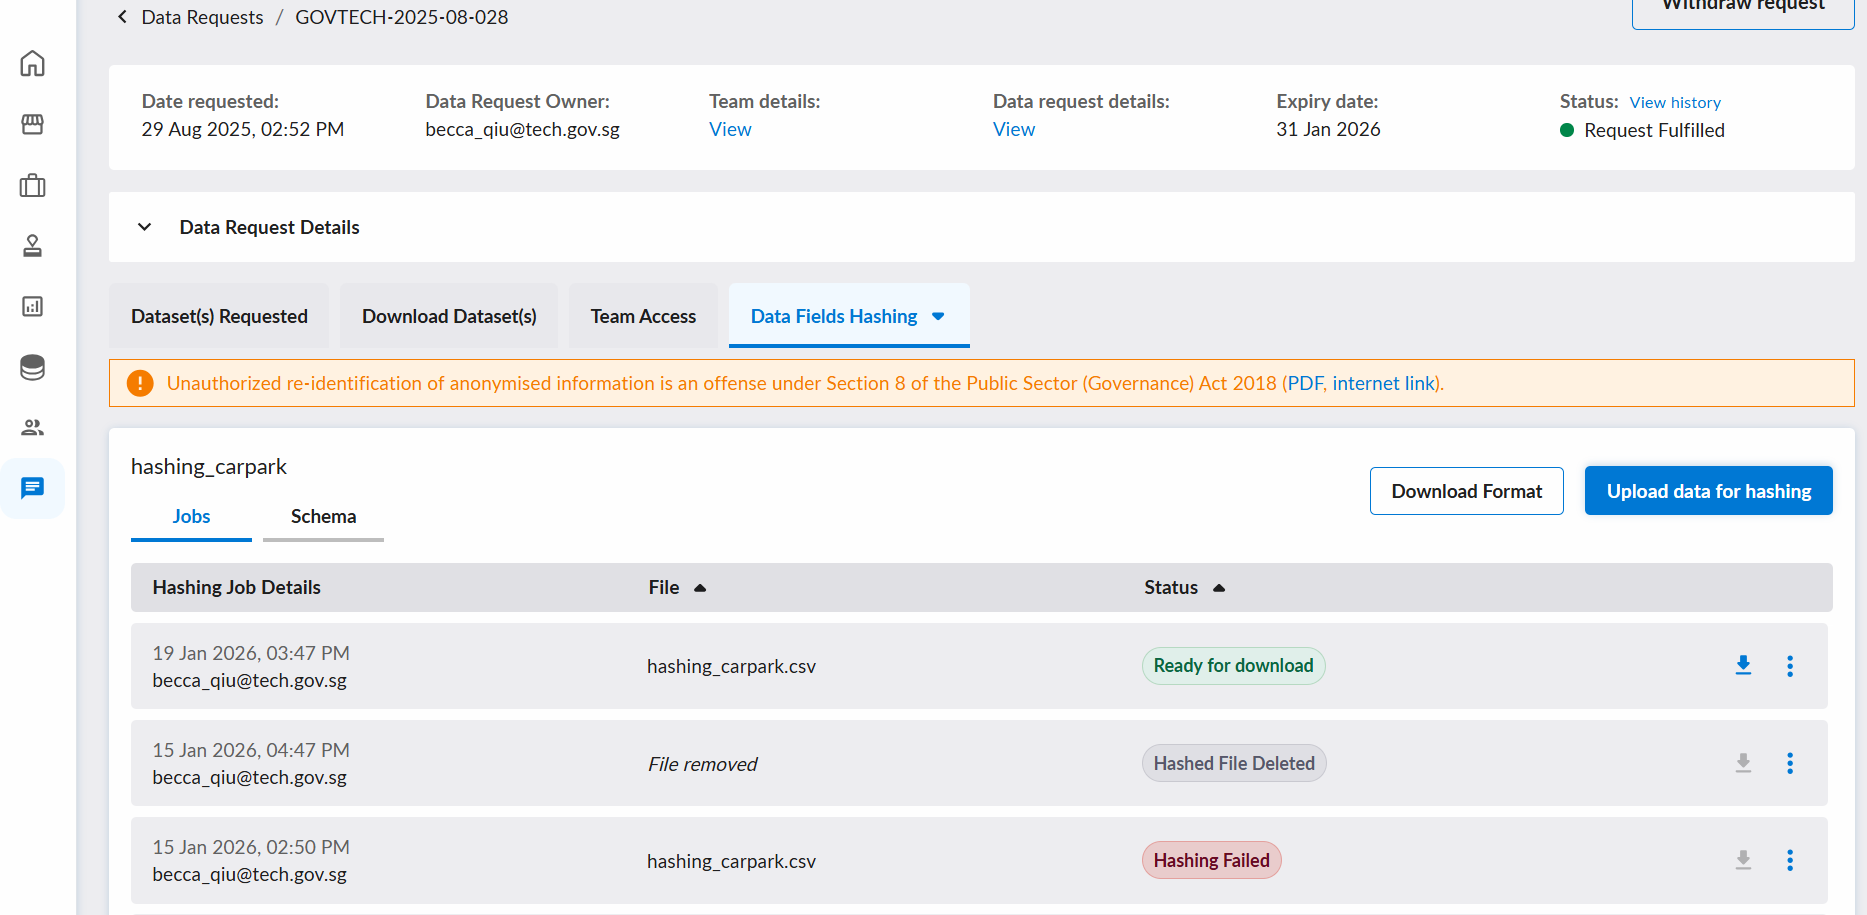
Task: Open the Home icon in sidebar
Action: point(32,63)
